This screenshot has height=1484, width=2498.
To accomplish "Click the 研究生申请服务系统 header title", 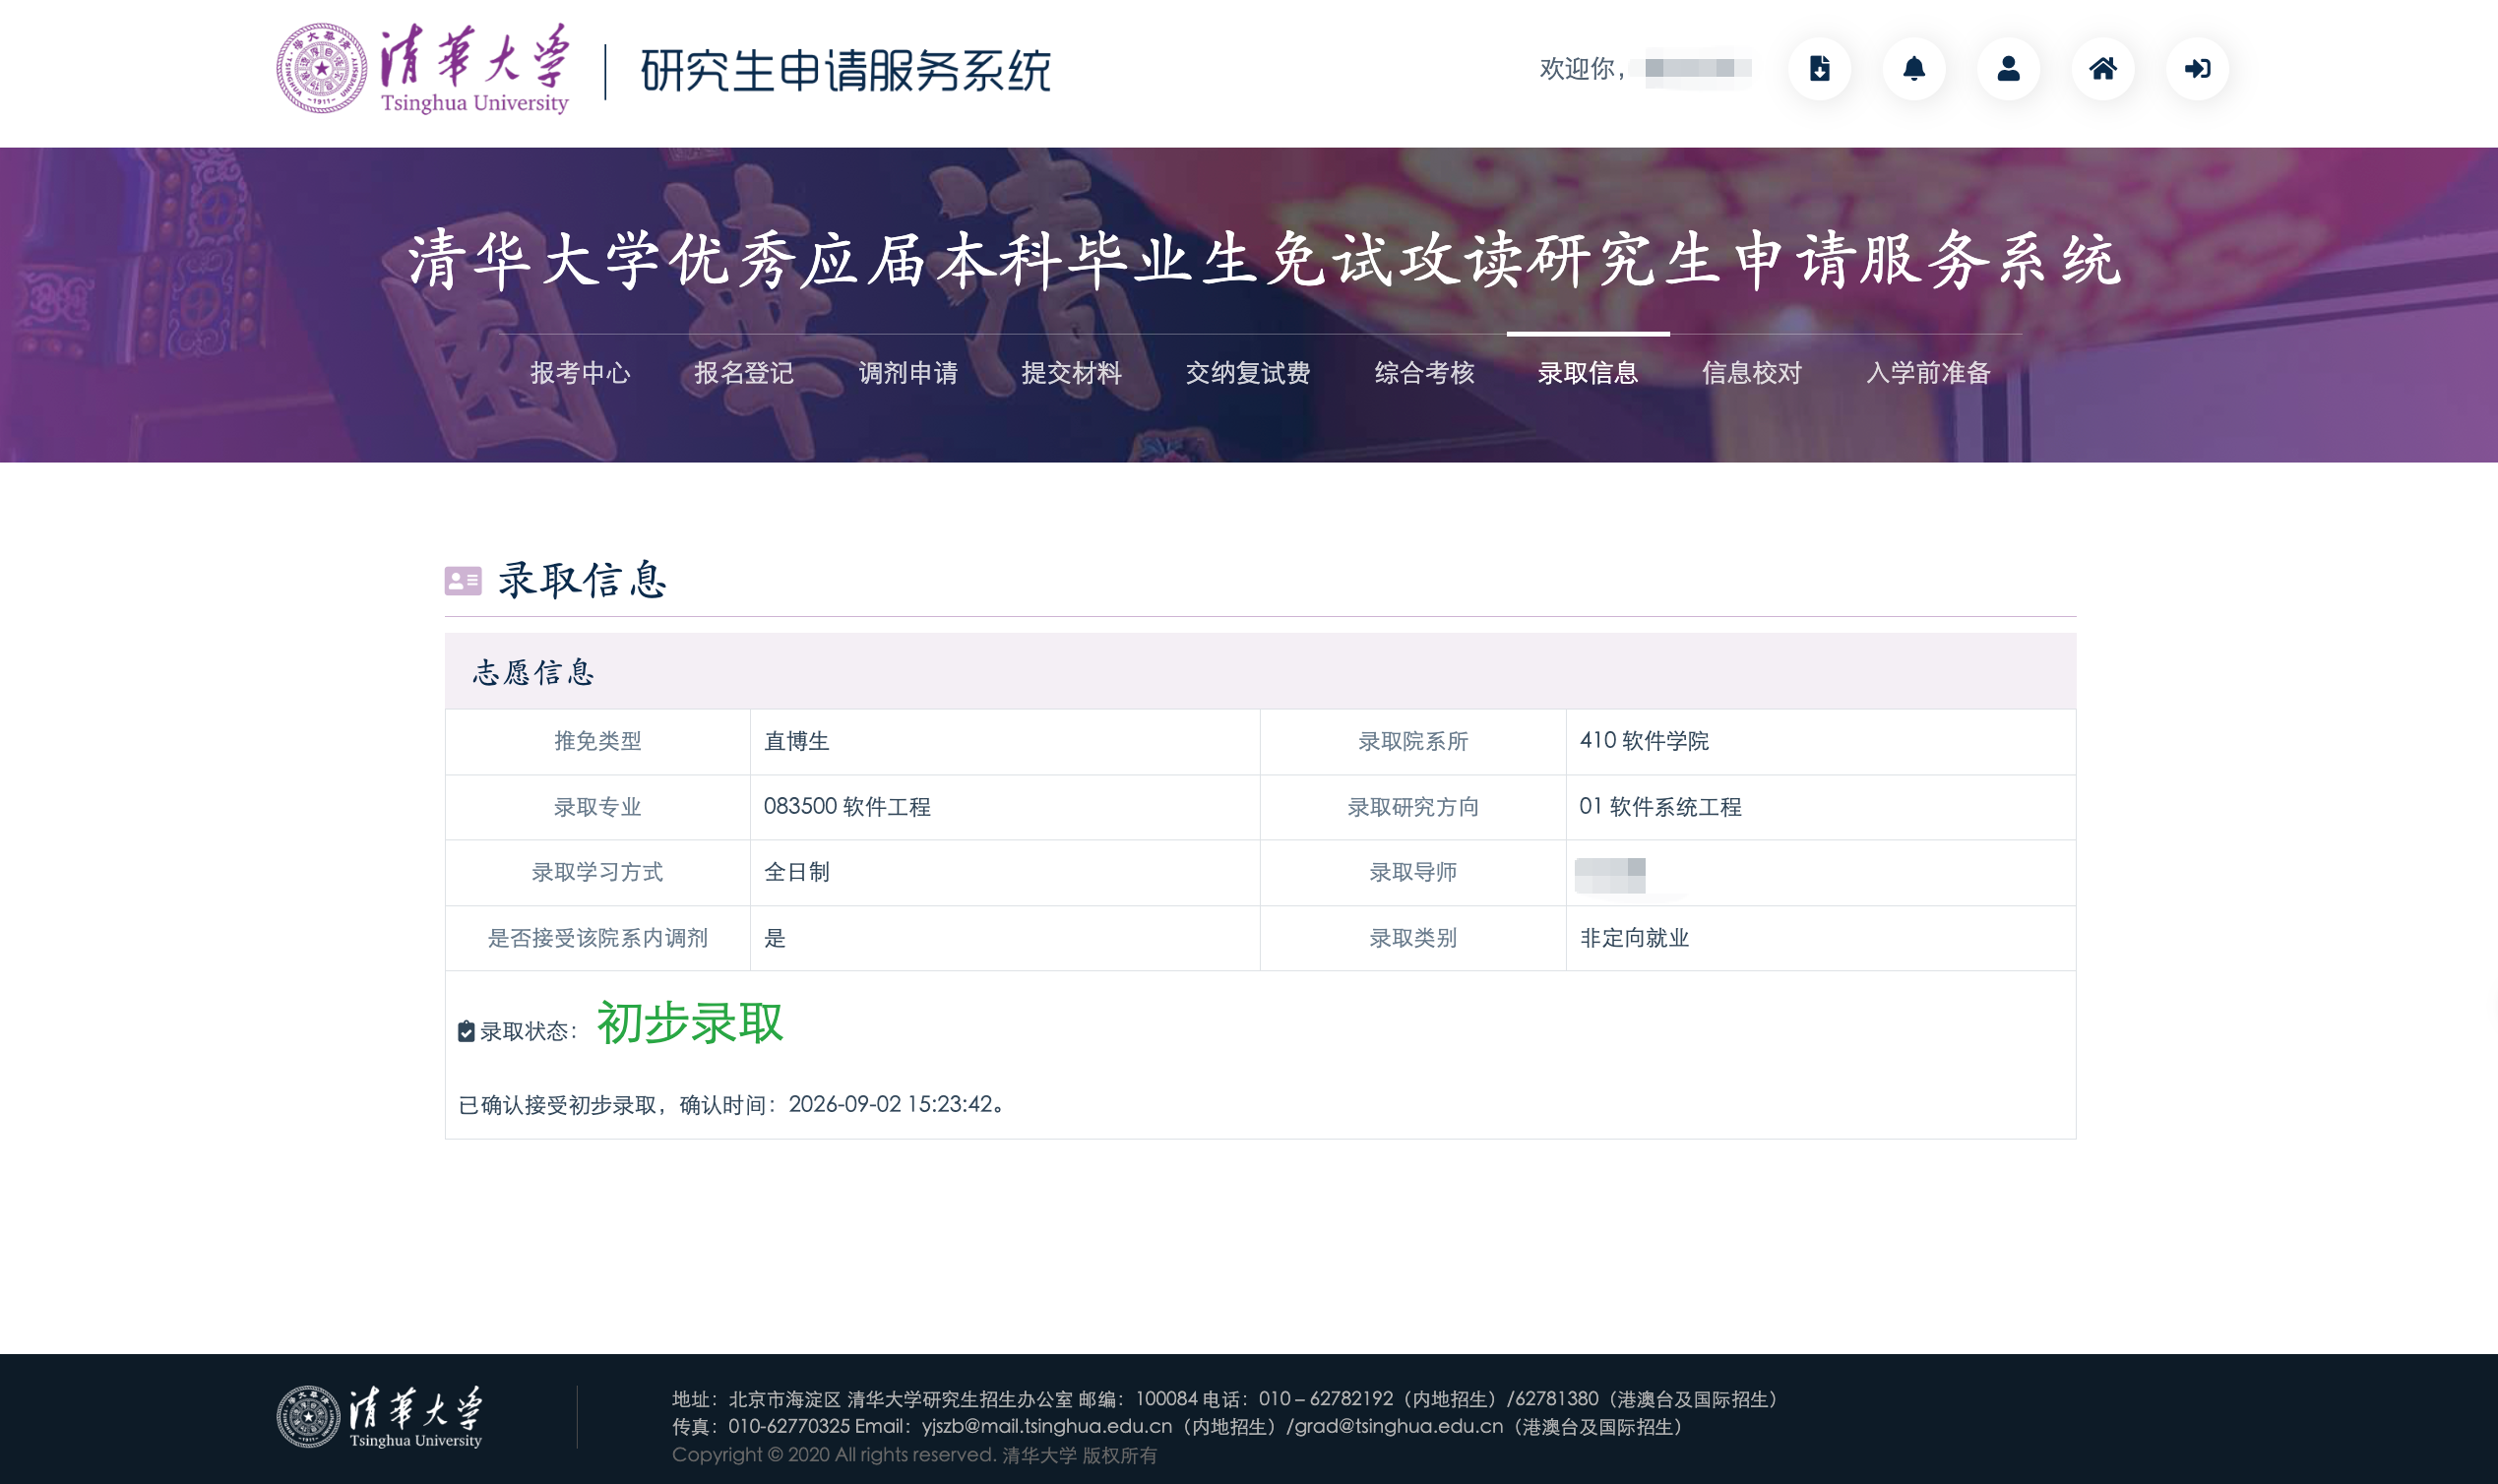I will [846, 71].
